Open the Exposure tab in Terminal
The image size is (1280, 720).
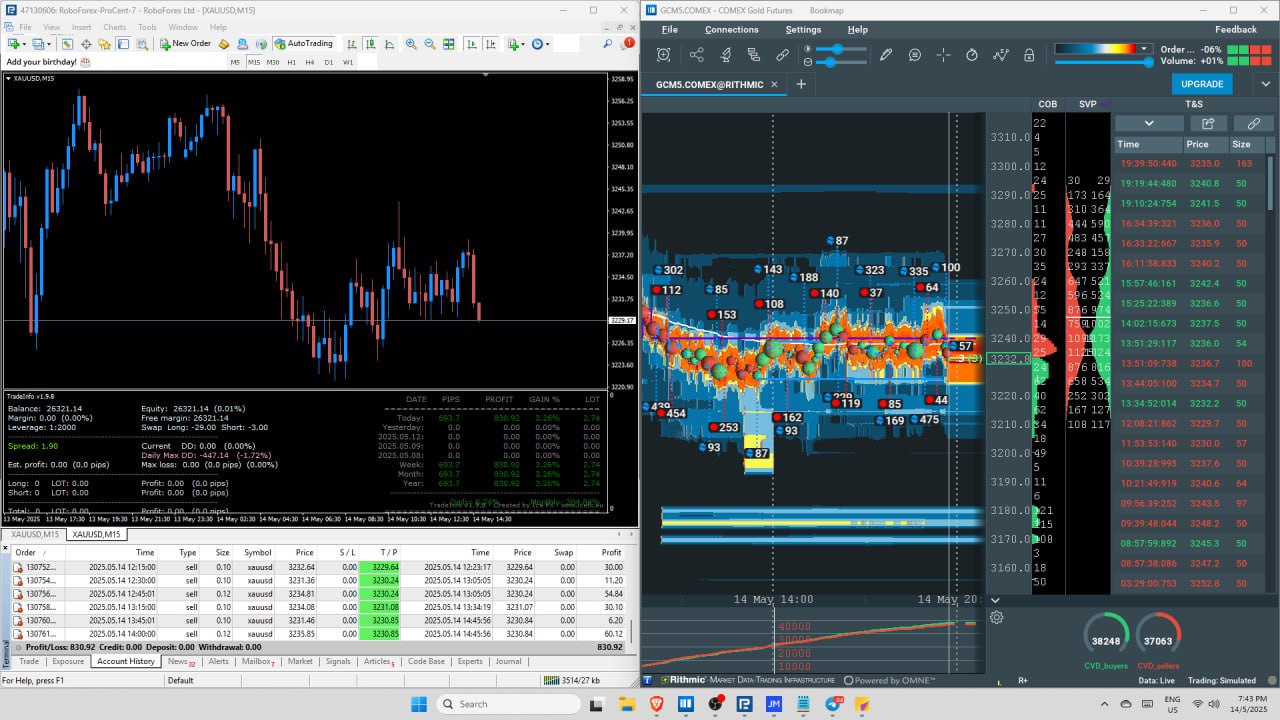[68, 661]
